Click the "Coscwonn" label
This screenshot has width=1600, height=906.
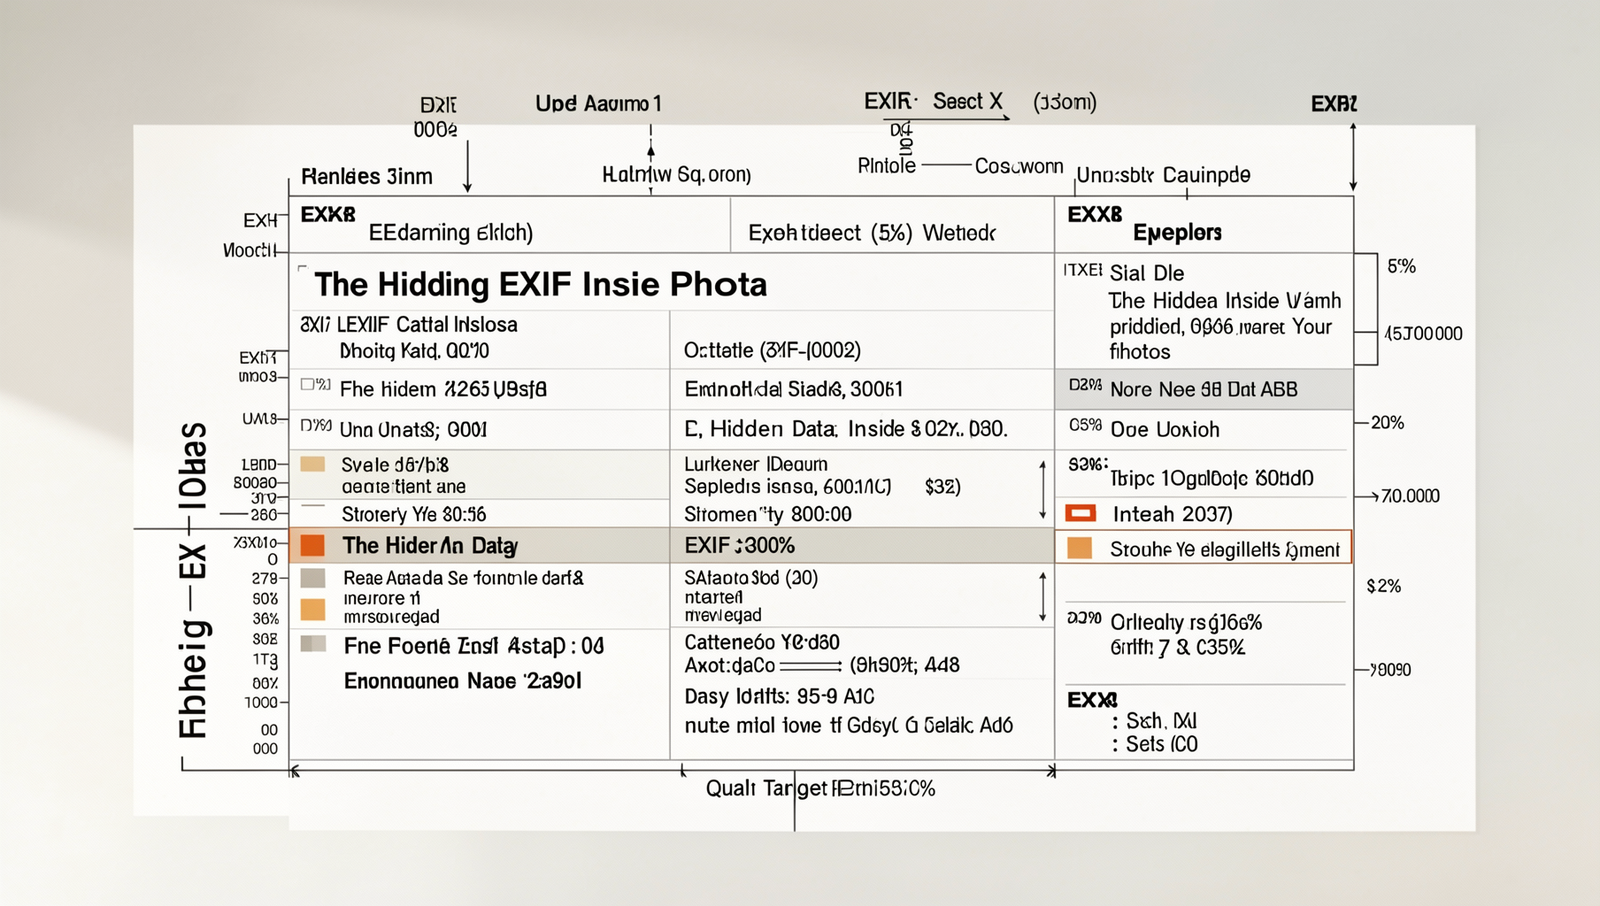pyautogui.click(x=1019, y=166)
